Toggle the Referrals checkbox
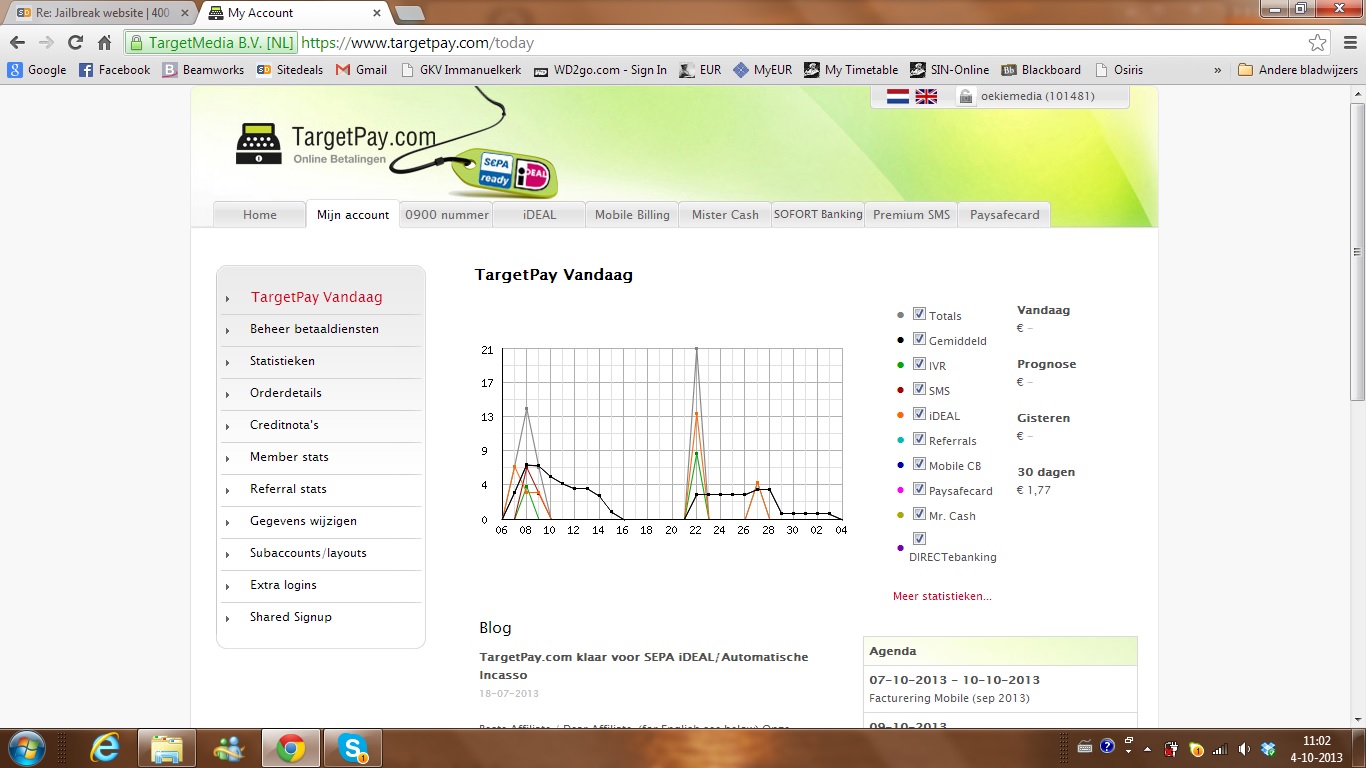Viewport: 1366px width, 768px height. tap(919, 439)
